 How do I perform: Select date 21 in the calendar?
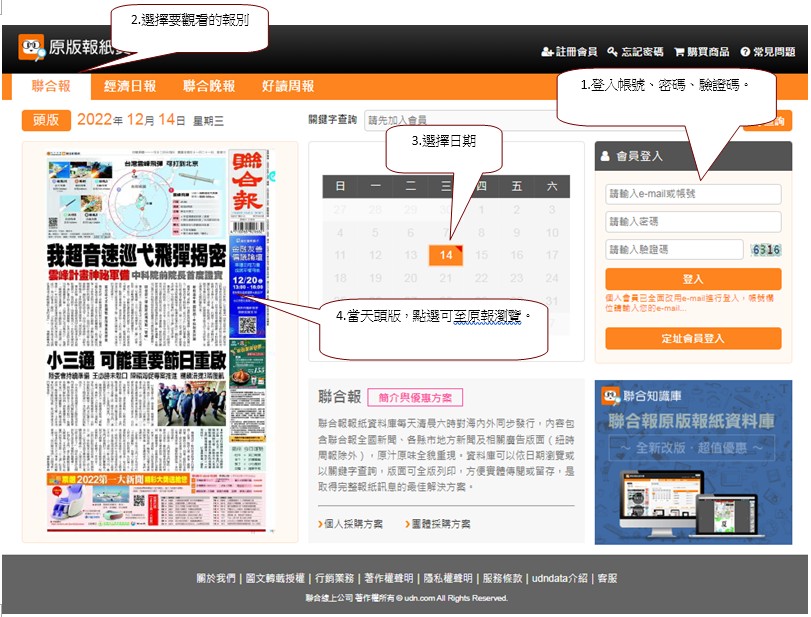[446, 278]
